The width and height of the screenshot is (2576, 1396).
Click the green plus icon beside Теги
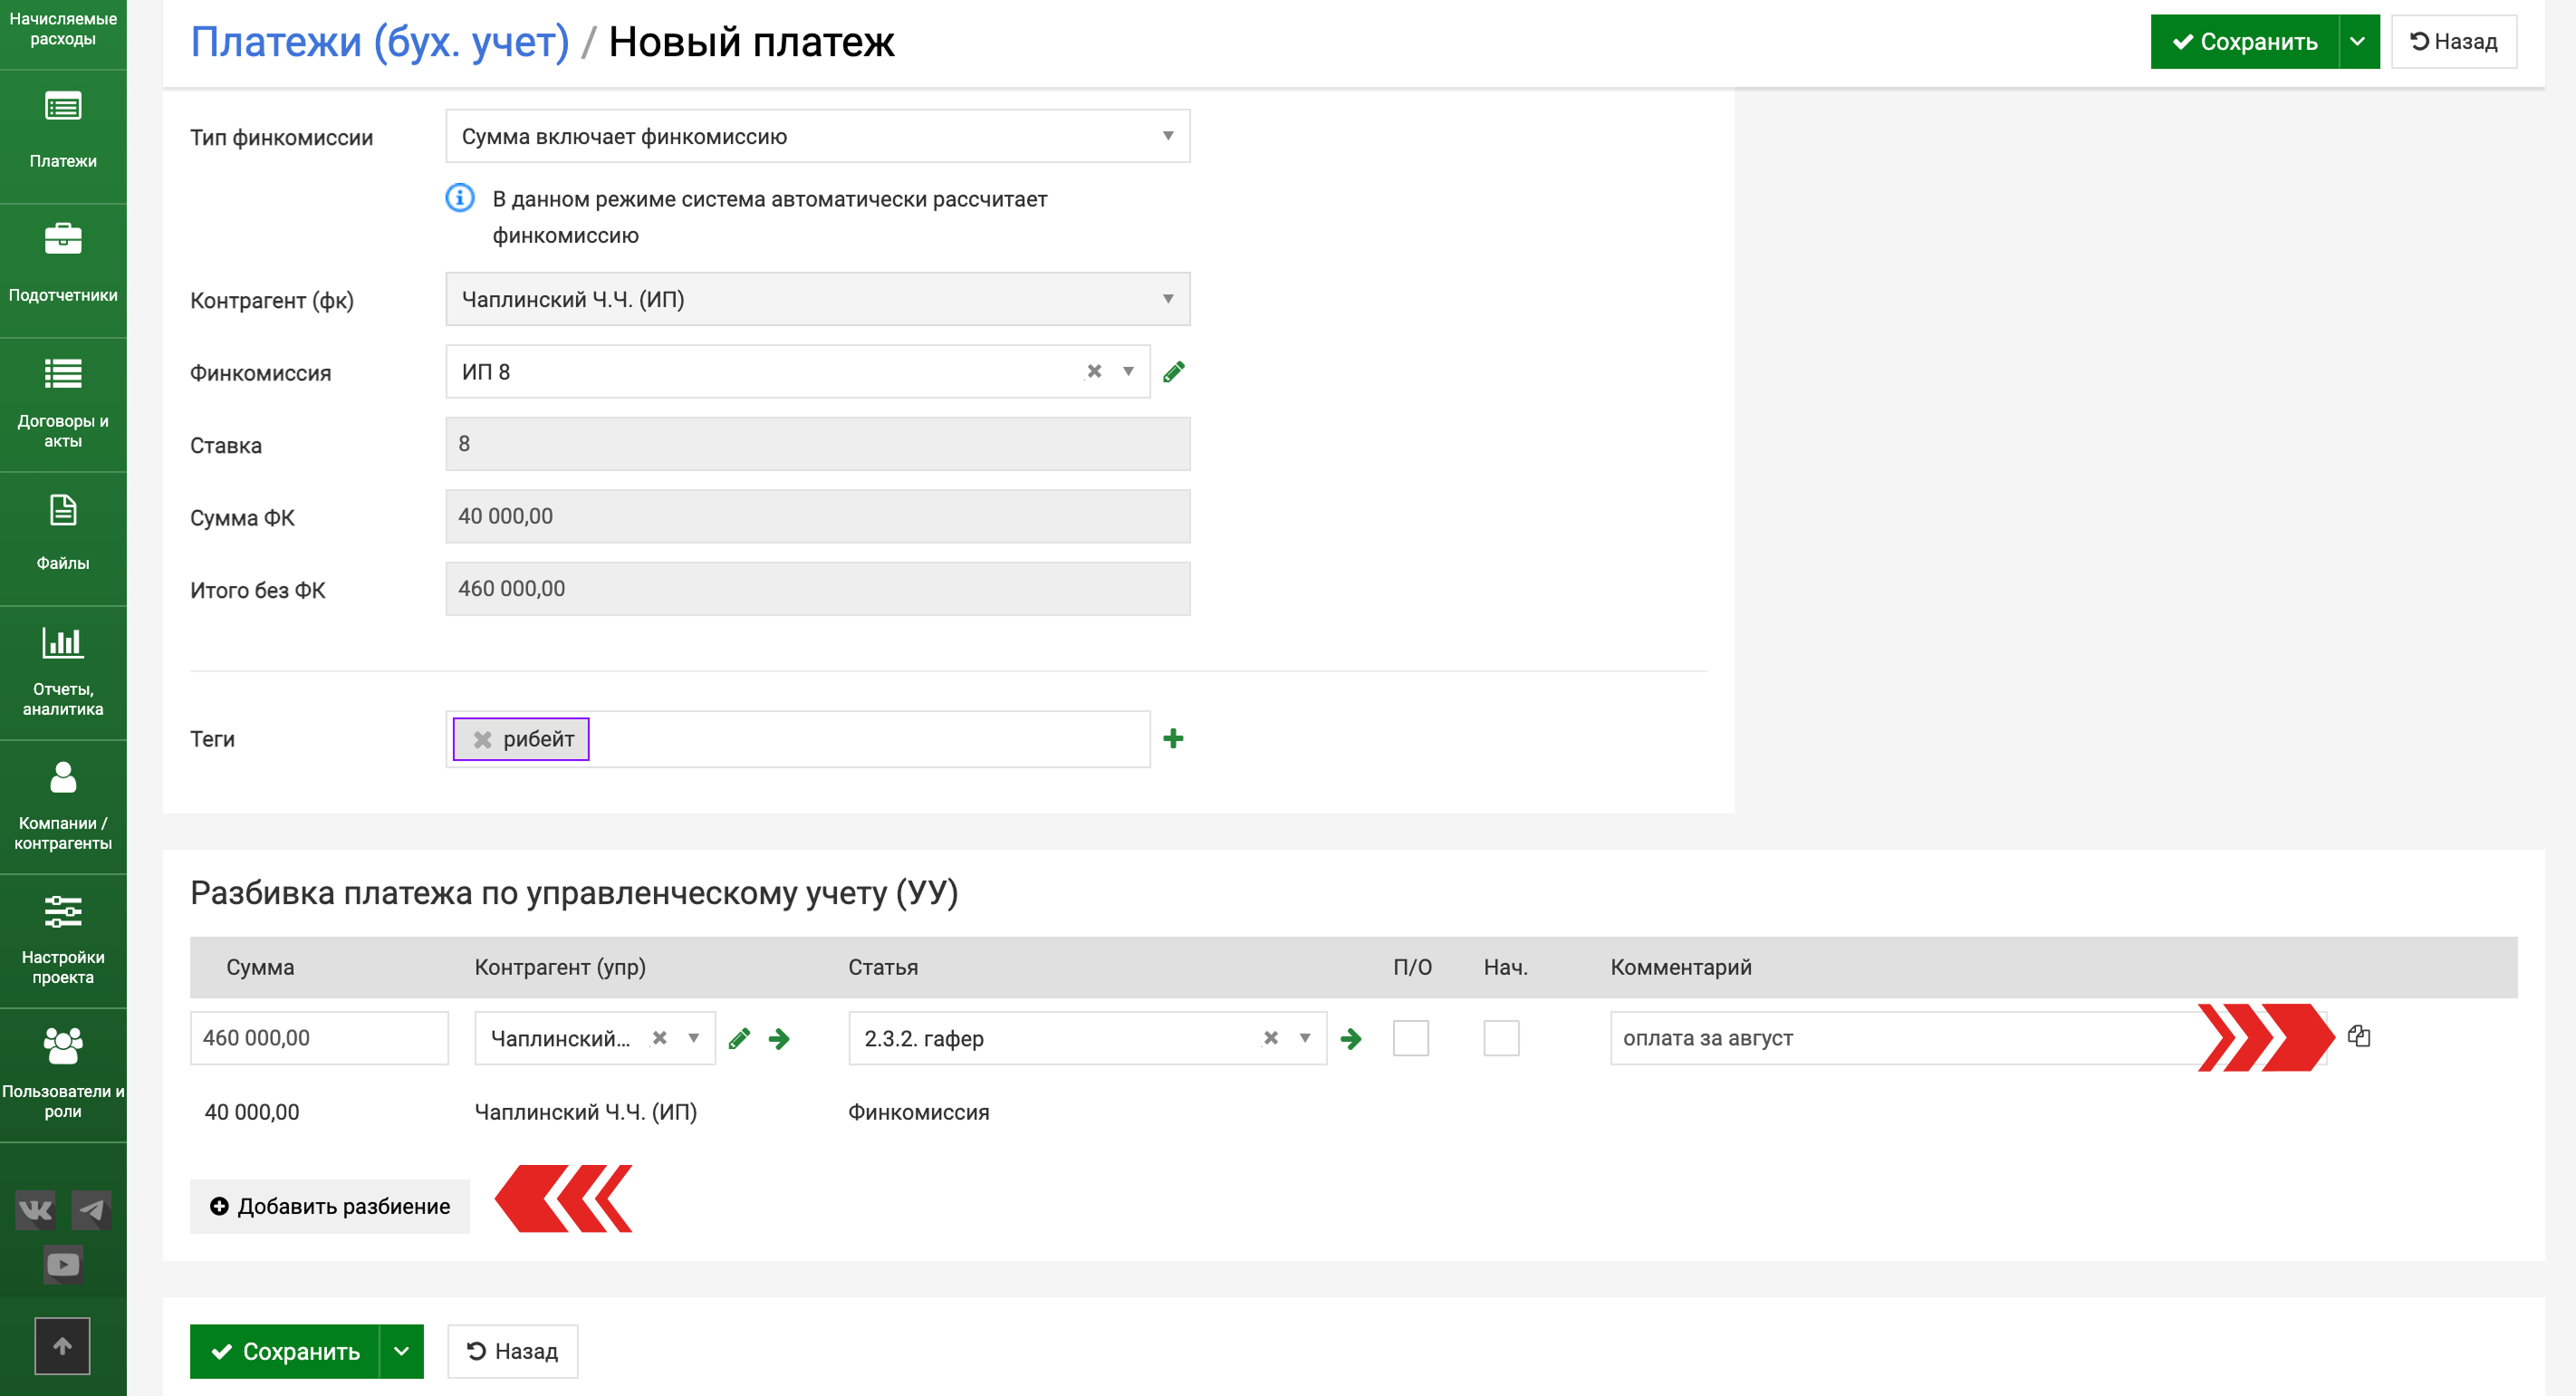[1173, 739]
